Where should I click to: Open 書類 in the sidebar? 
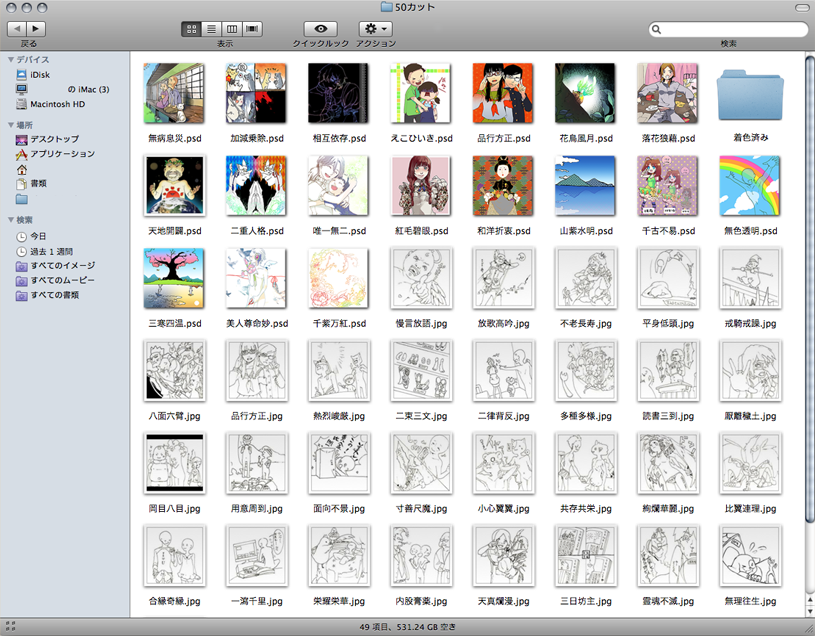click(x=31, y=183)
